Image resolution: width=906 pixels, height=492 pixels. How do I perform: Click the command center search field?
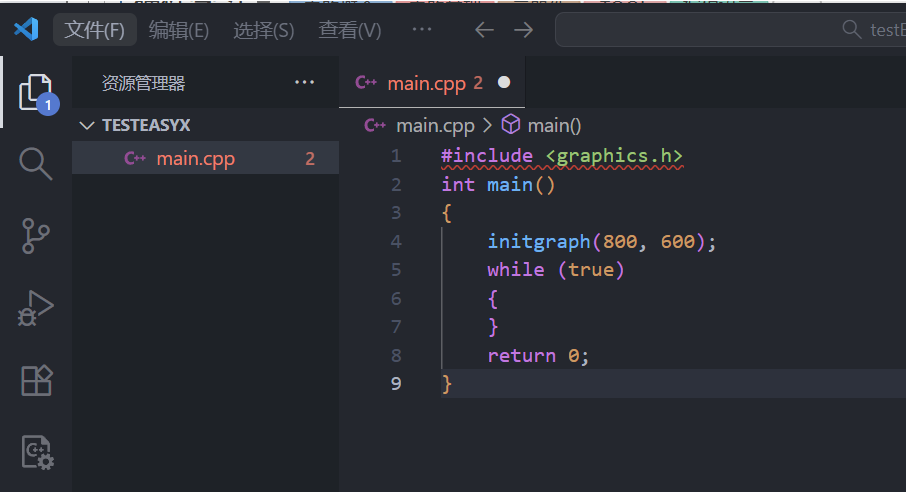pos(730,29)
